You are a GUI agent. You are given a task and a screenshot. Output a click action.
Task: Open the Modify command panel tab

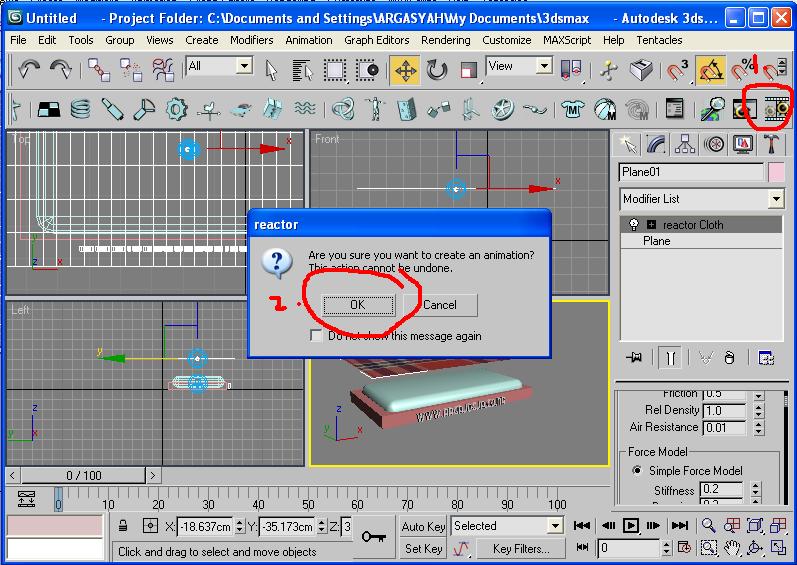point(656,145)
